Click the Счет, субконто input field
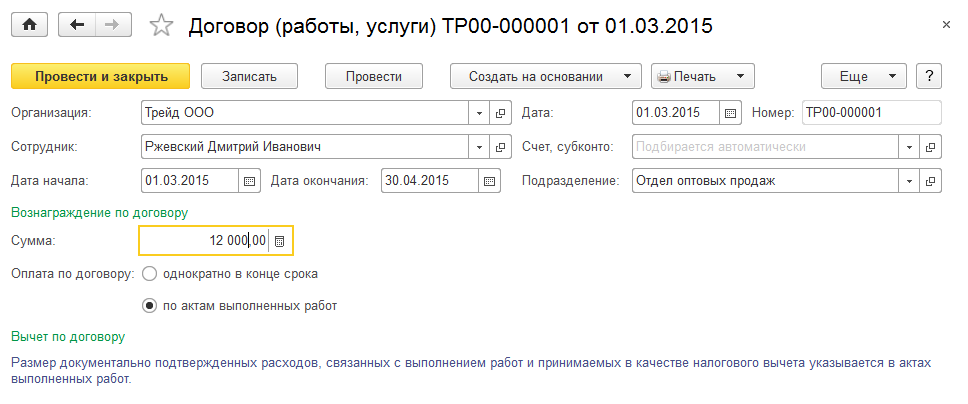This screenshot has width=968, height=404. [766, 147]
